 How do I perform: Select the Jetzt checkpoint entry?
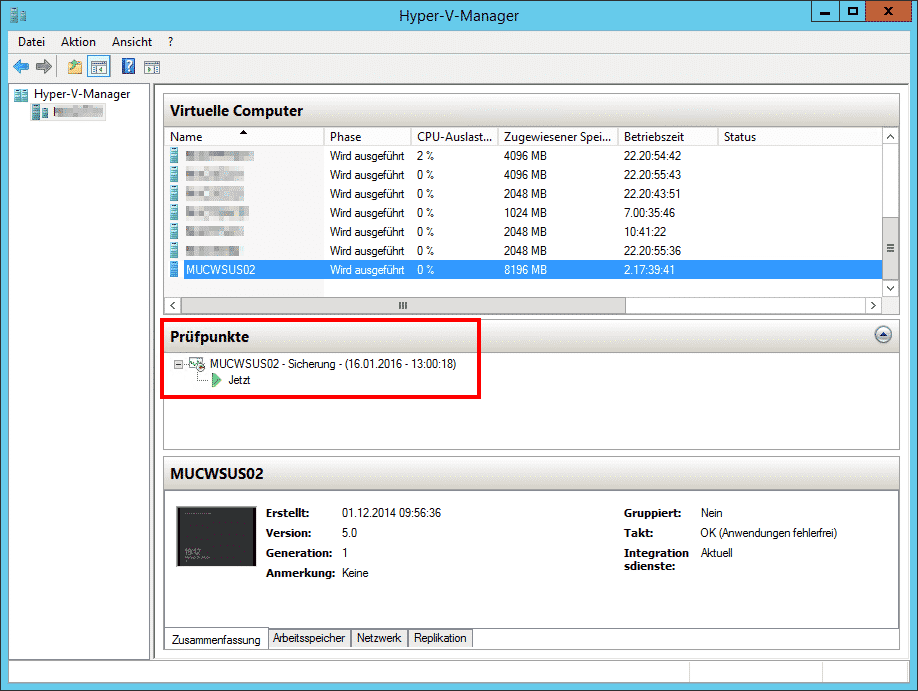pyautogui.click(x=239, y=380)
